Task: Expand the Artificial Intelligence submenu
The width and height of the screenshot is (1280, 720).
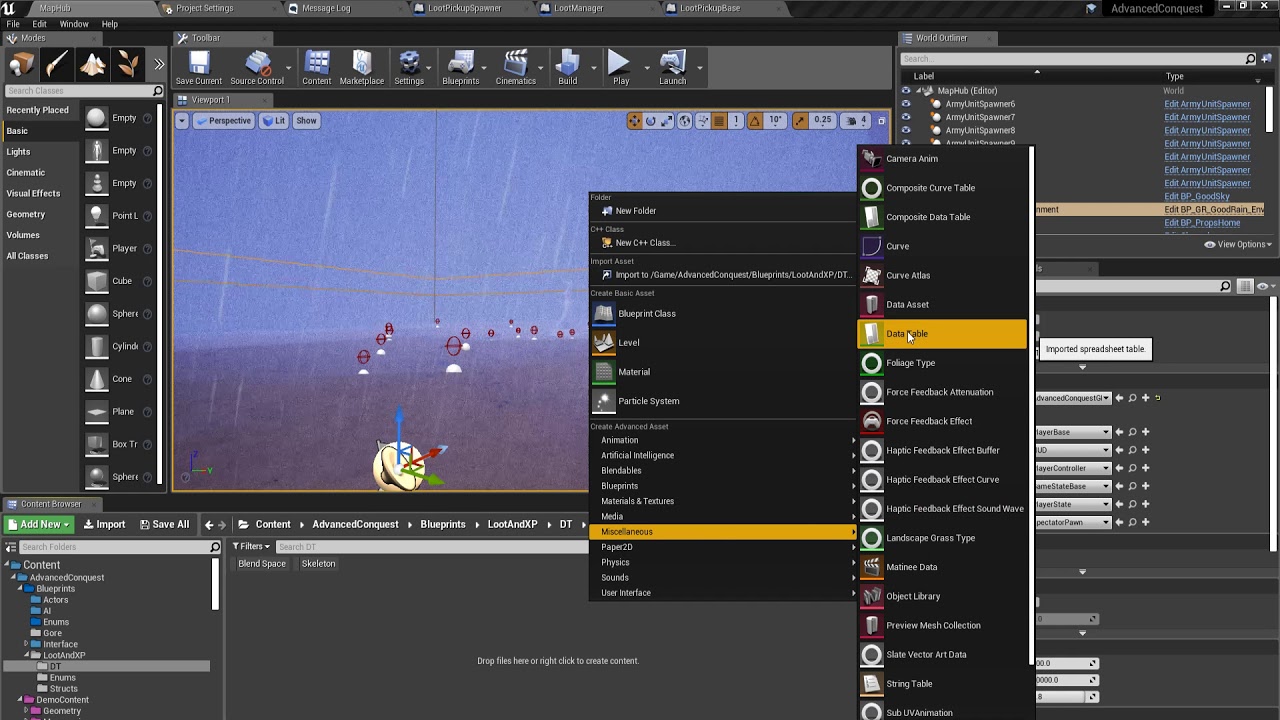Action: (722, 455)
